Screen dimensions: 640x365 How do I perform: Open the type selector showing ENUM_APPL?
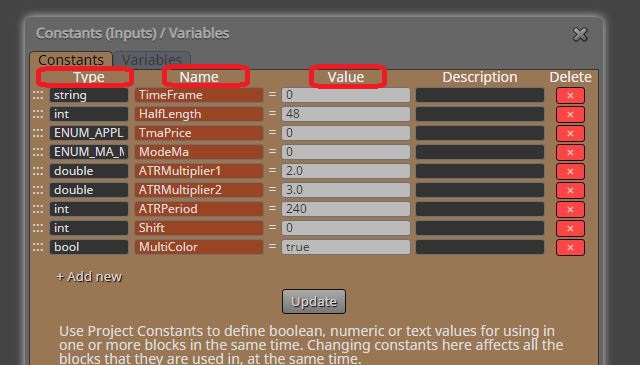point(89,133)
